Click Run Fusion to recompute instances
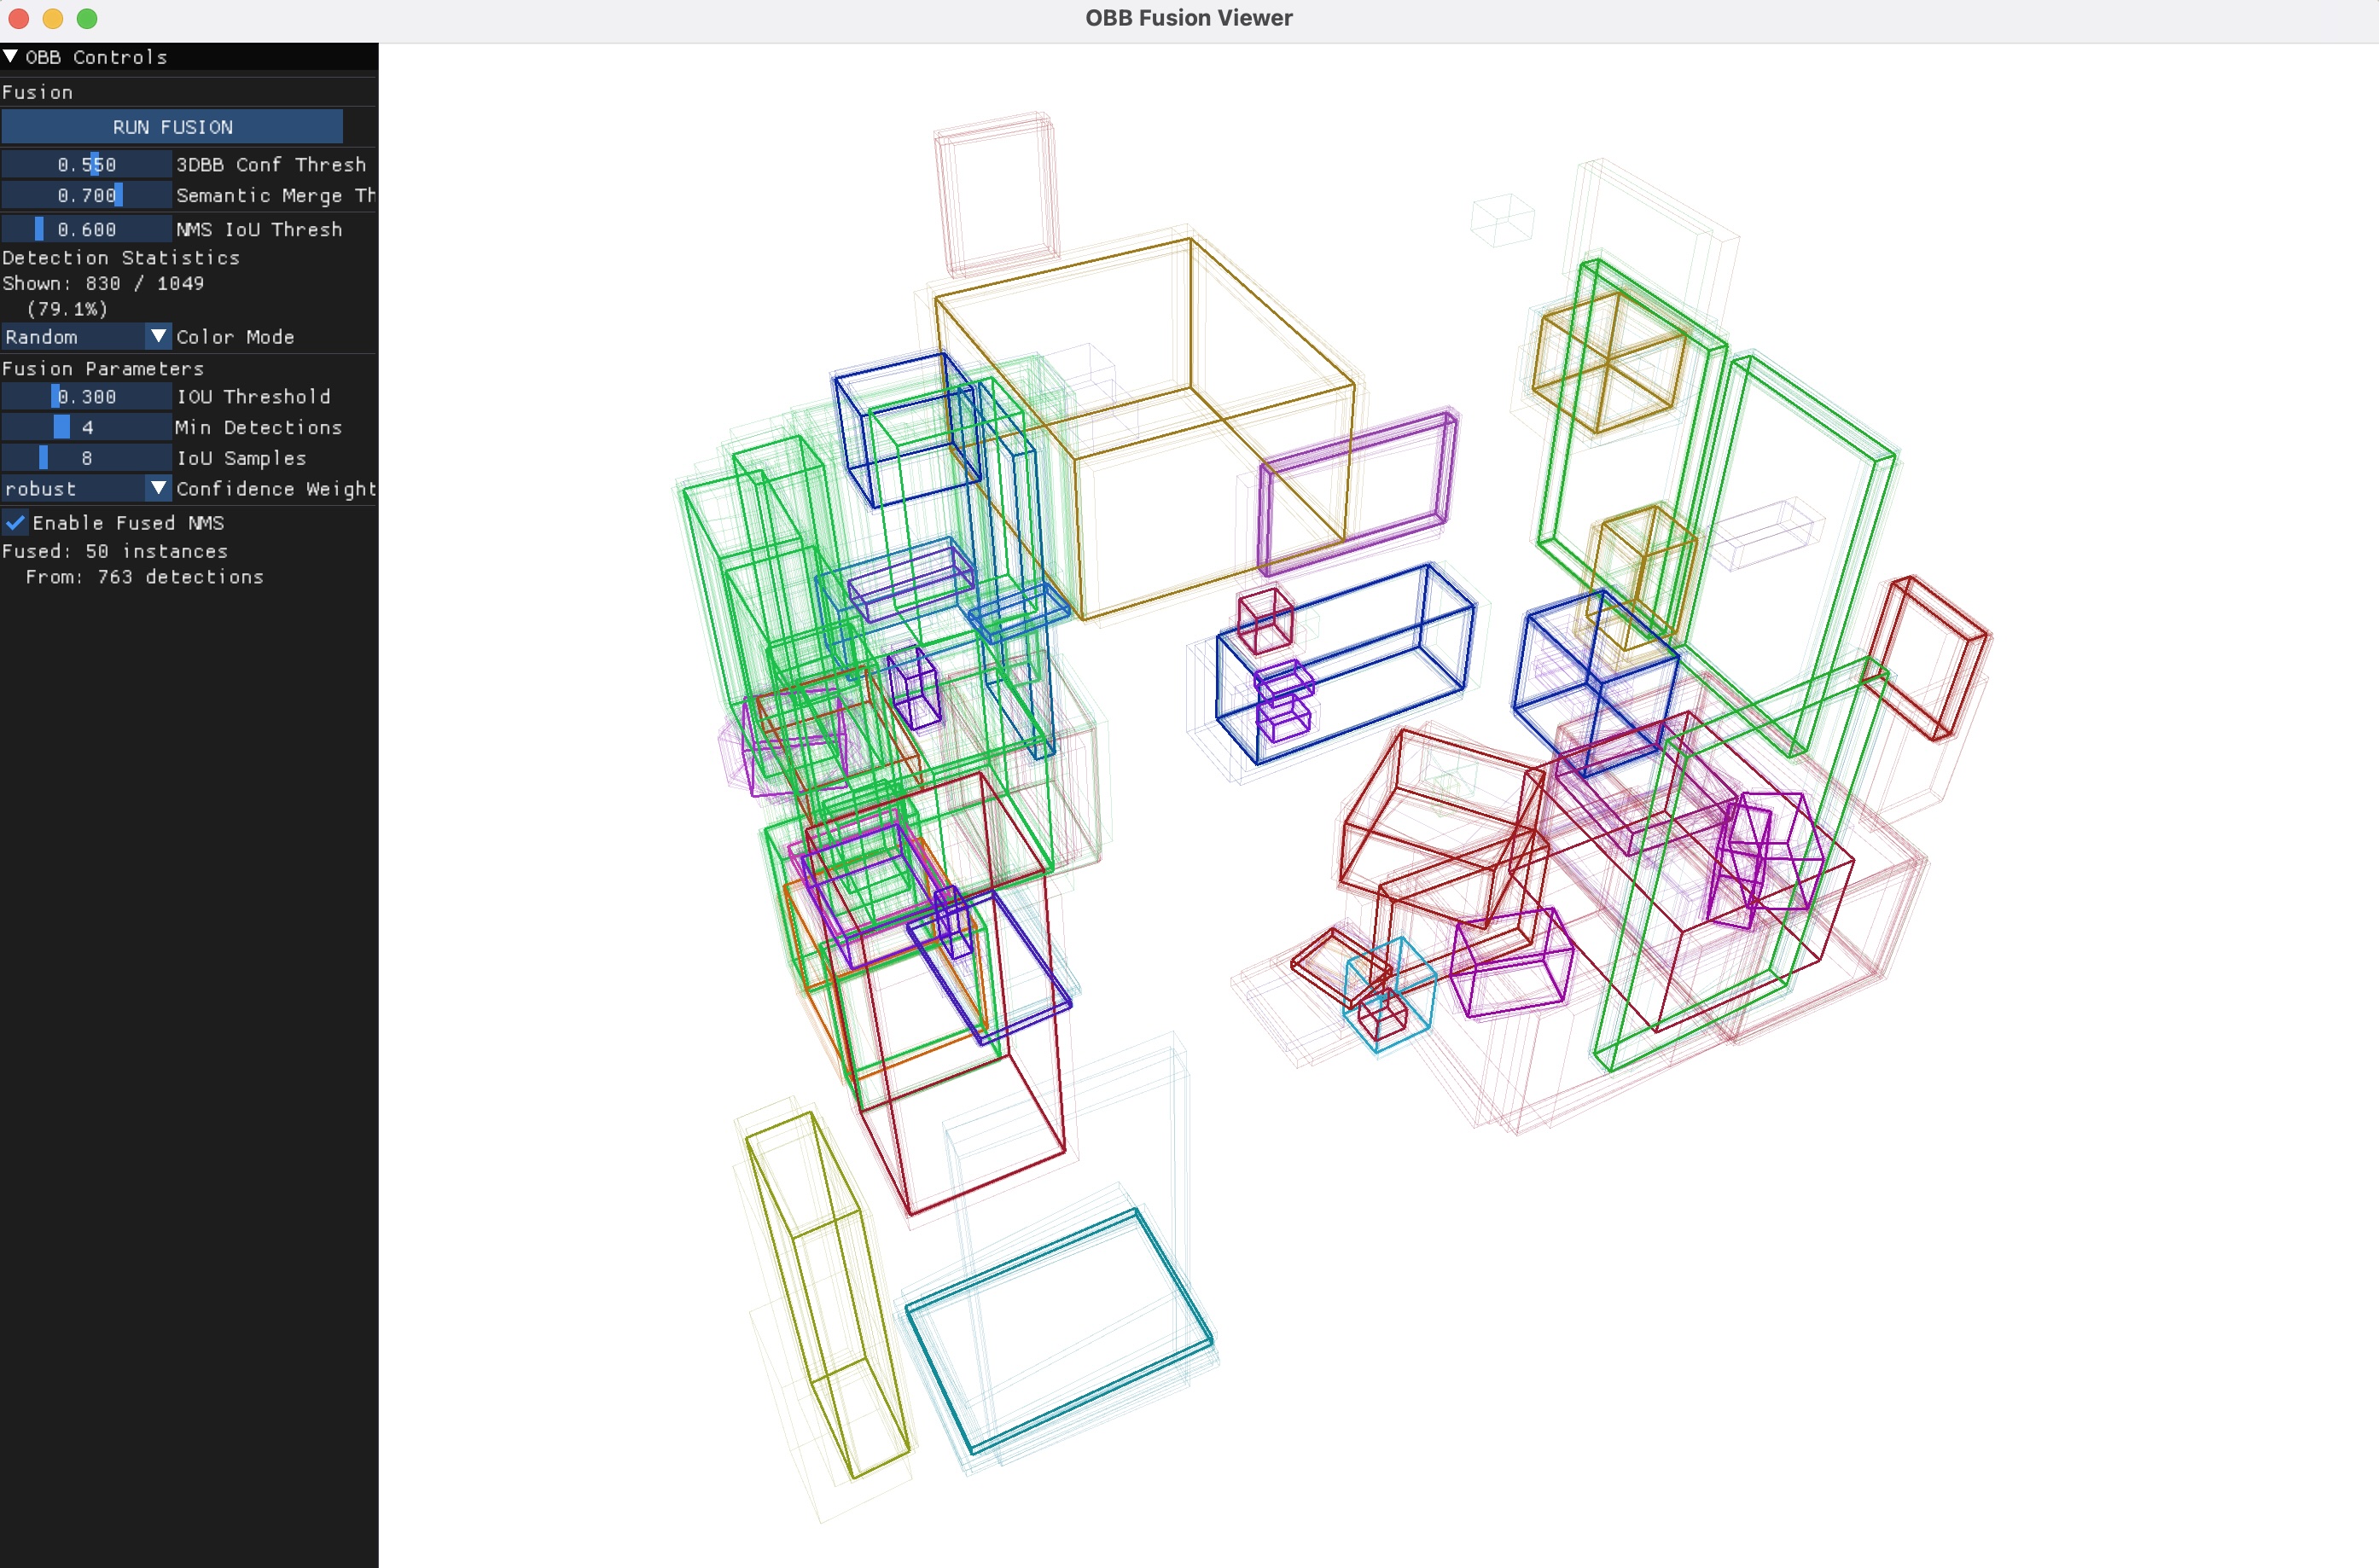Screen dimensions: 2379x1568 (172, 126)
